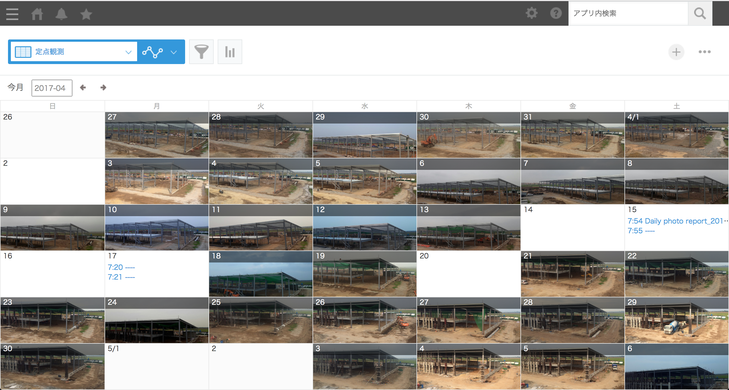The image size is (729, 390).
Task: Open the help question mark icon
Action: click(556, 13)
